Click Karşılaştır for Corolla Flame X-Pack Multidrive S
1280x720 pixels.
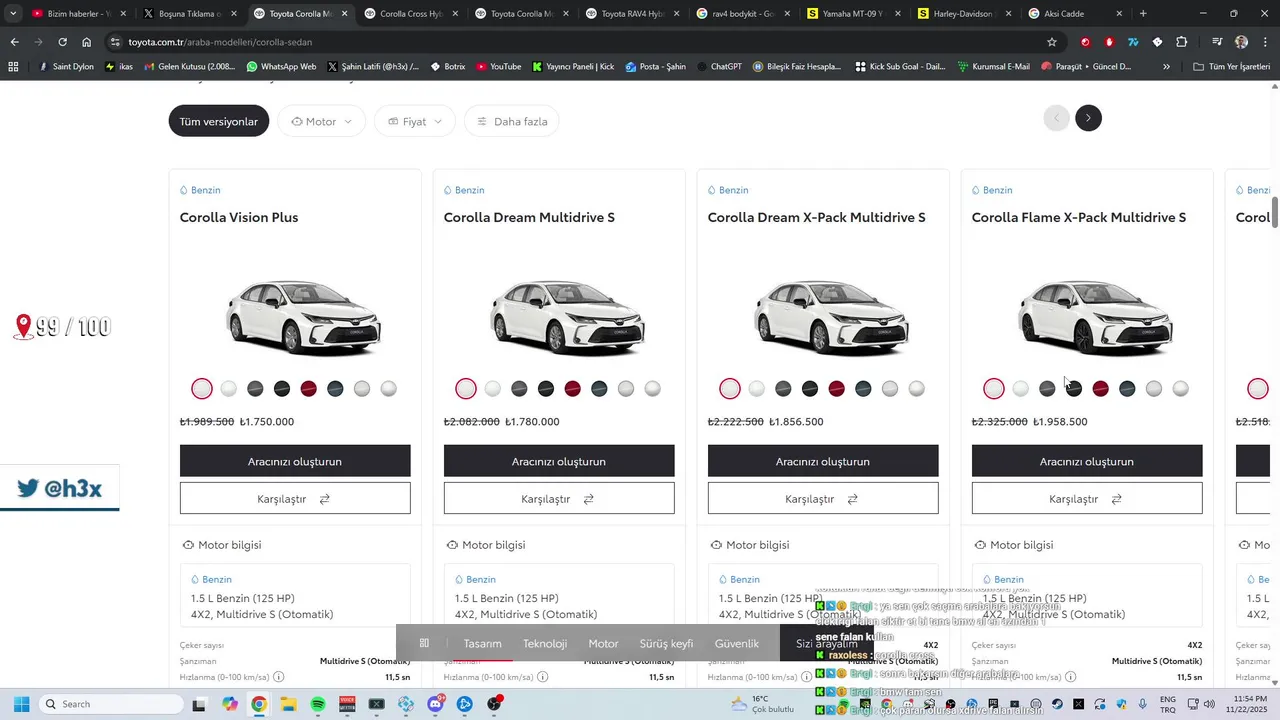click(x=1087, y=498)
